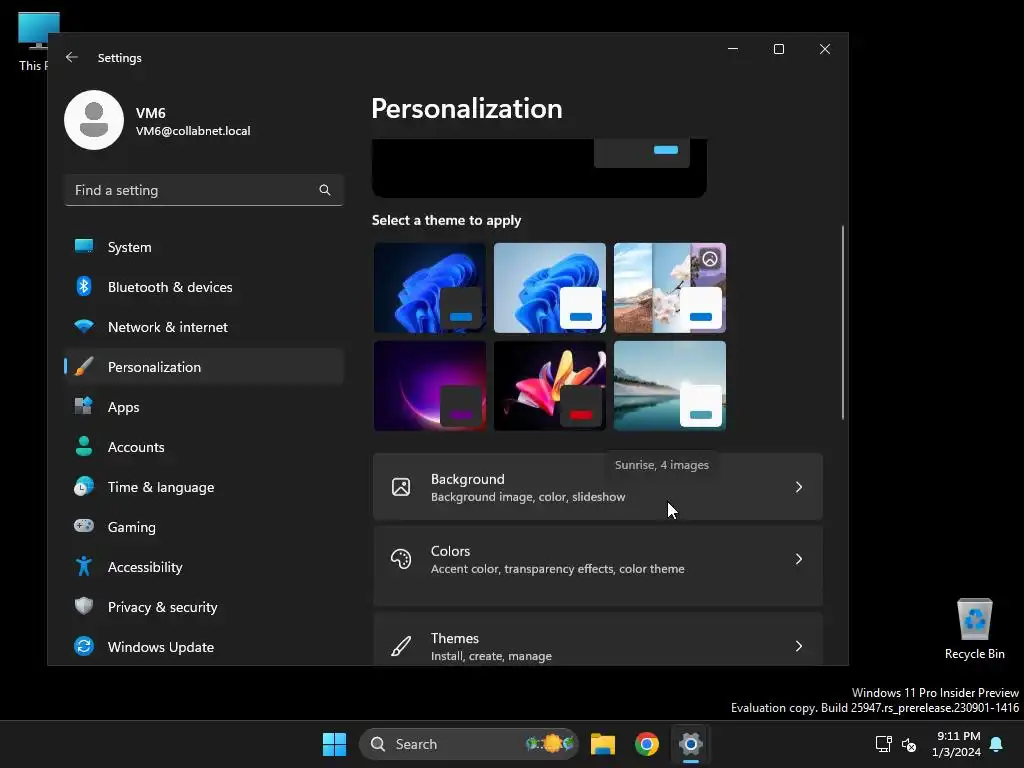Viewport: 1024px width, 768px height.
Task: Click the Colors palette icon
Action: point(401,559)
